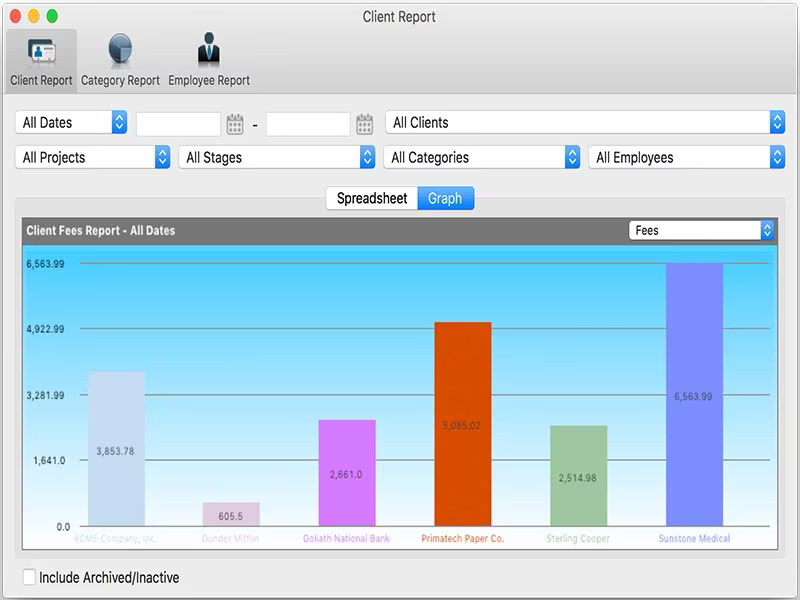Click the ACME Company, Inc. axis label
The width and height of the screenshot is (800, 600).
pos(117,538)
